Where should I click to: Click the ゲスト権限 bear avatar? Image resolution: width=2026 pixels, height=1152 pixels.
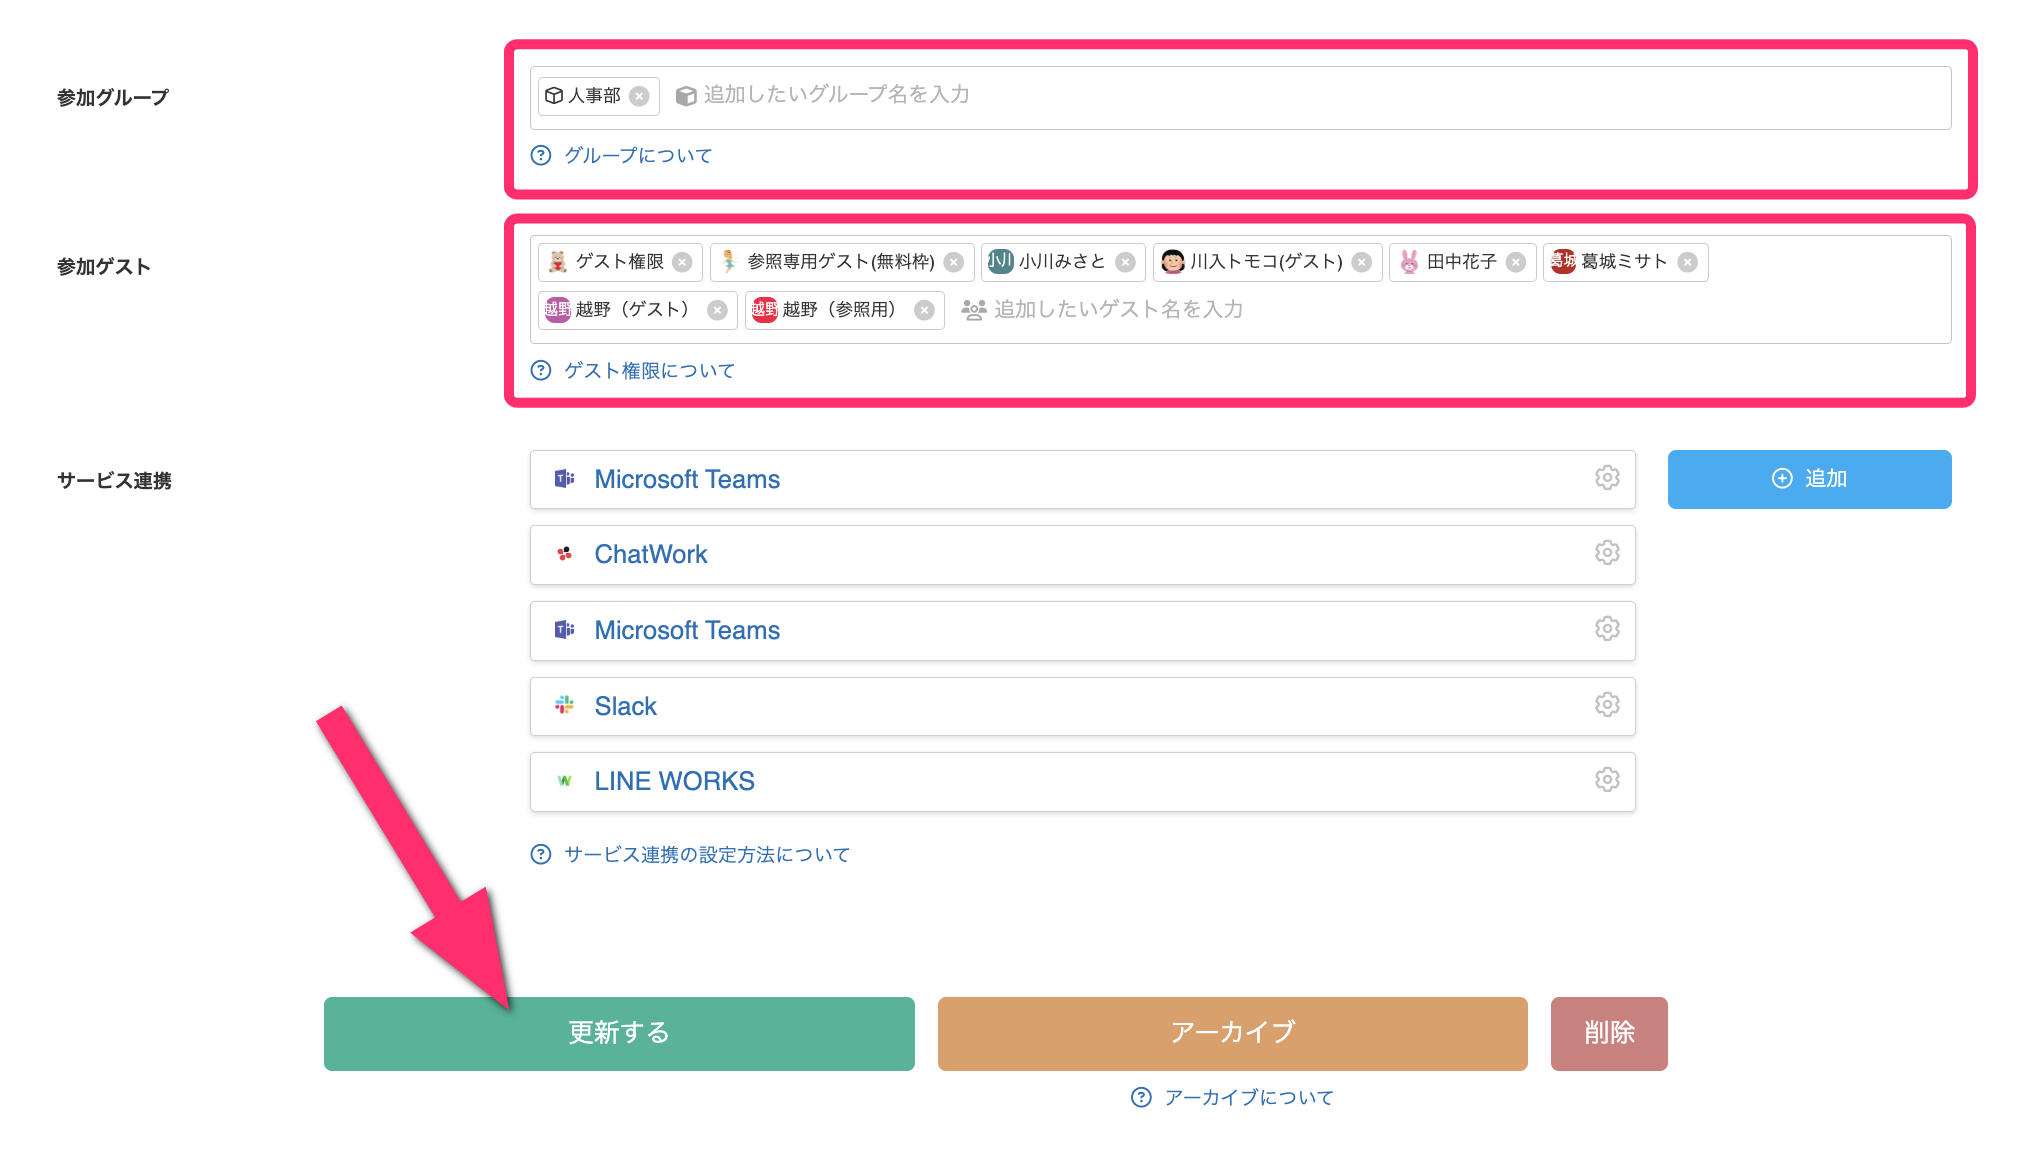pos(558,262)
